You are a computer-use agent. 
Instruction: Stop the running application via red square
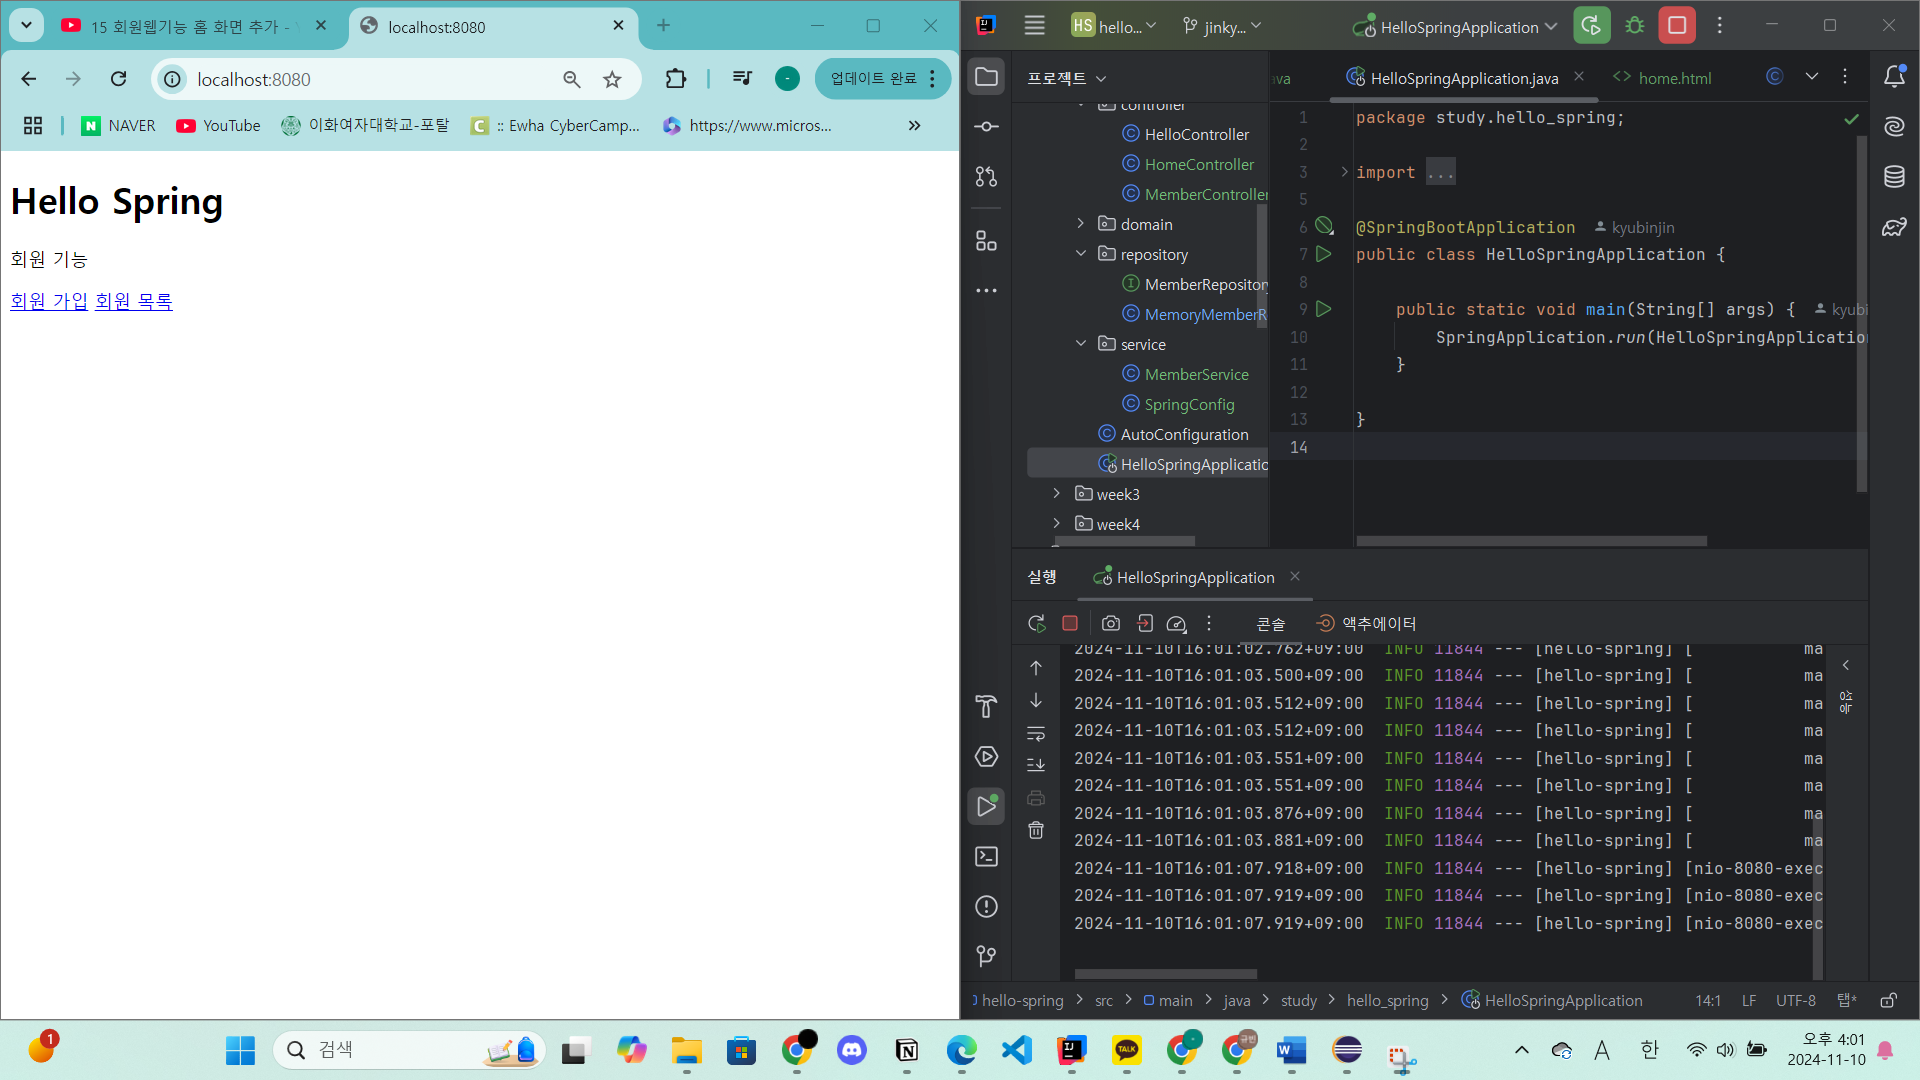[x=1677, y=27]
